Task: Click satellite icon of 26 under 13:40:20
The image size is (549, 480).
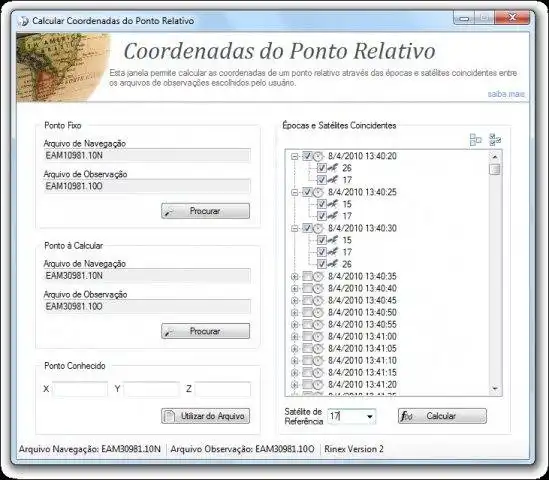Action: tap(333, 168)
